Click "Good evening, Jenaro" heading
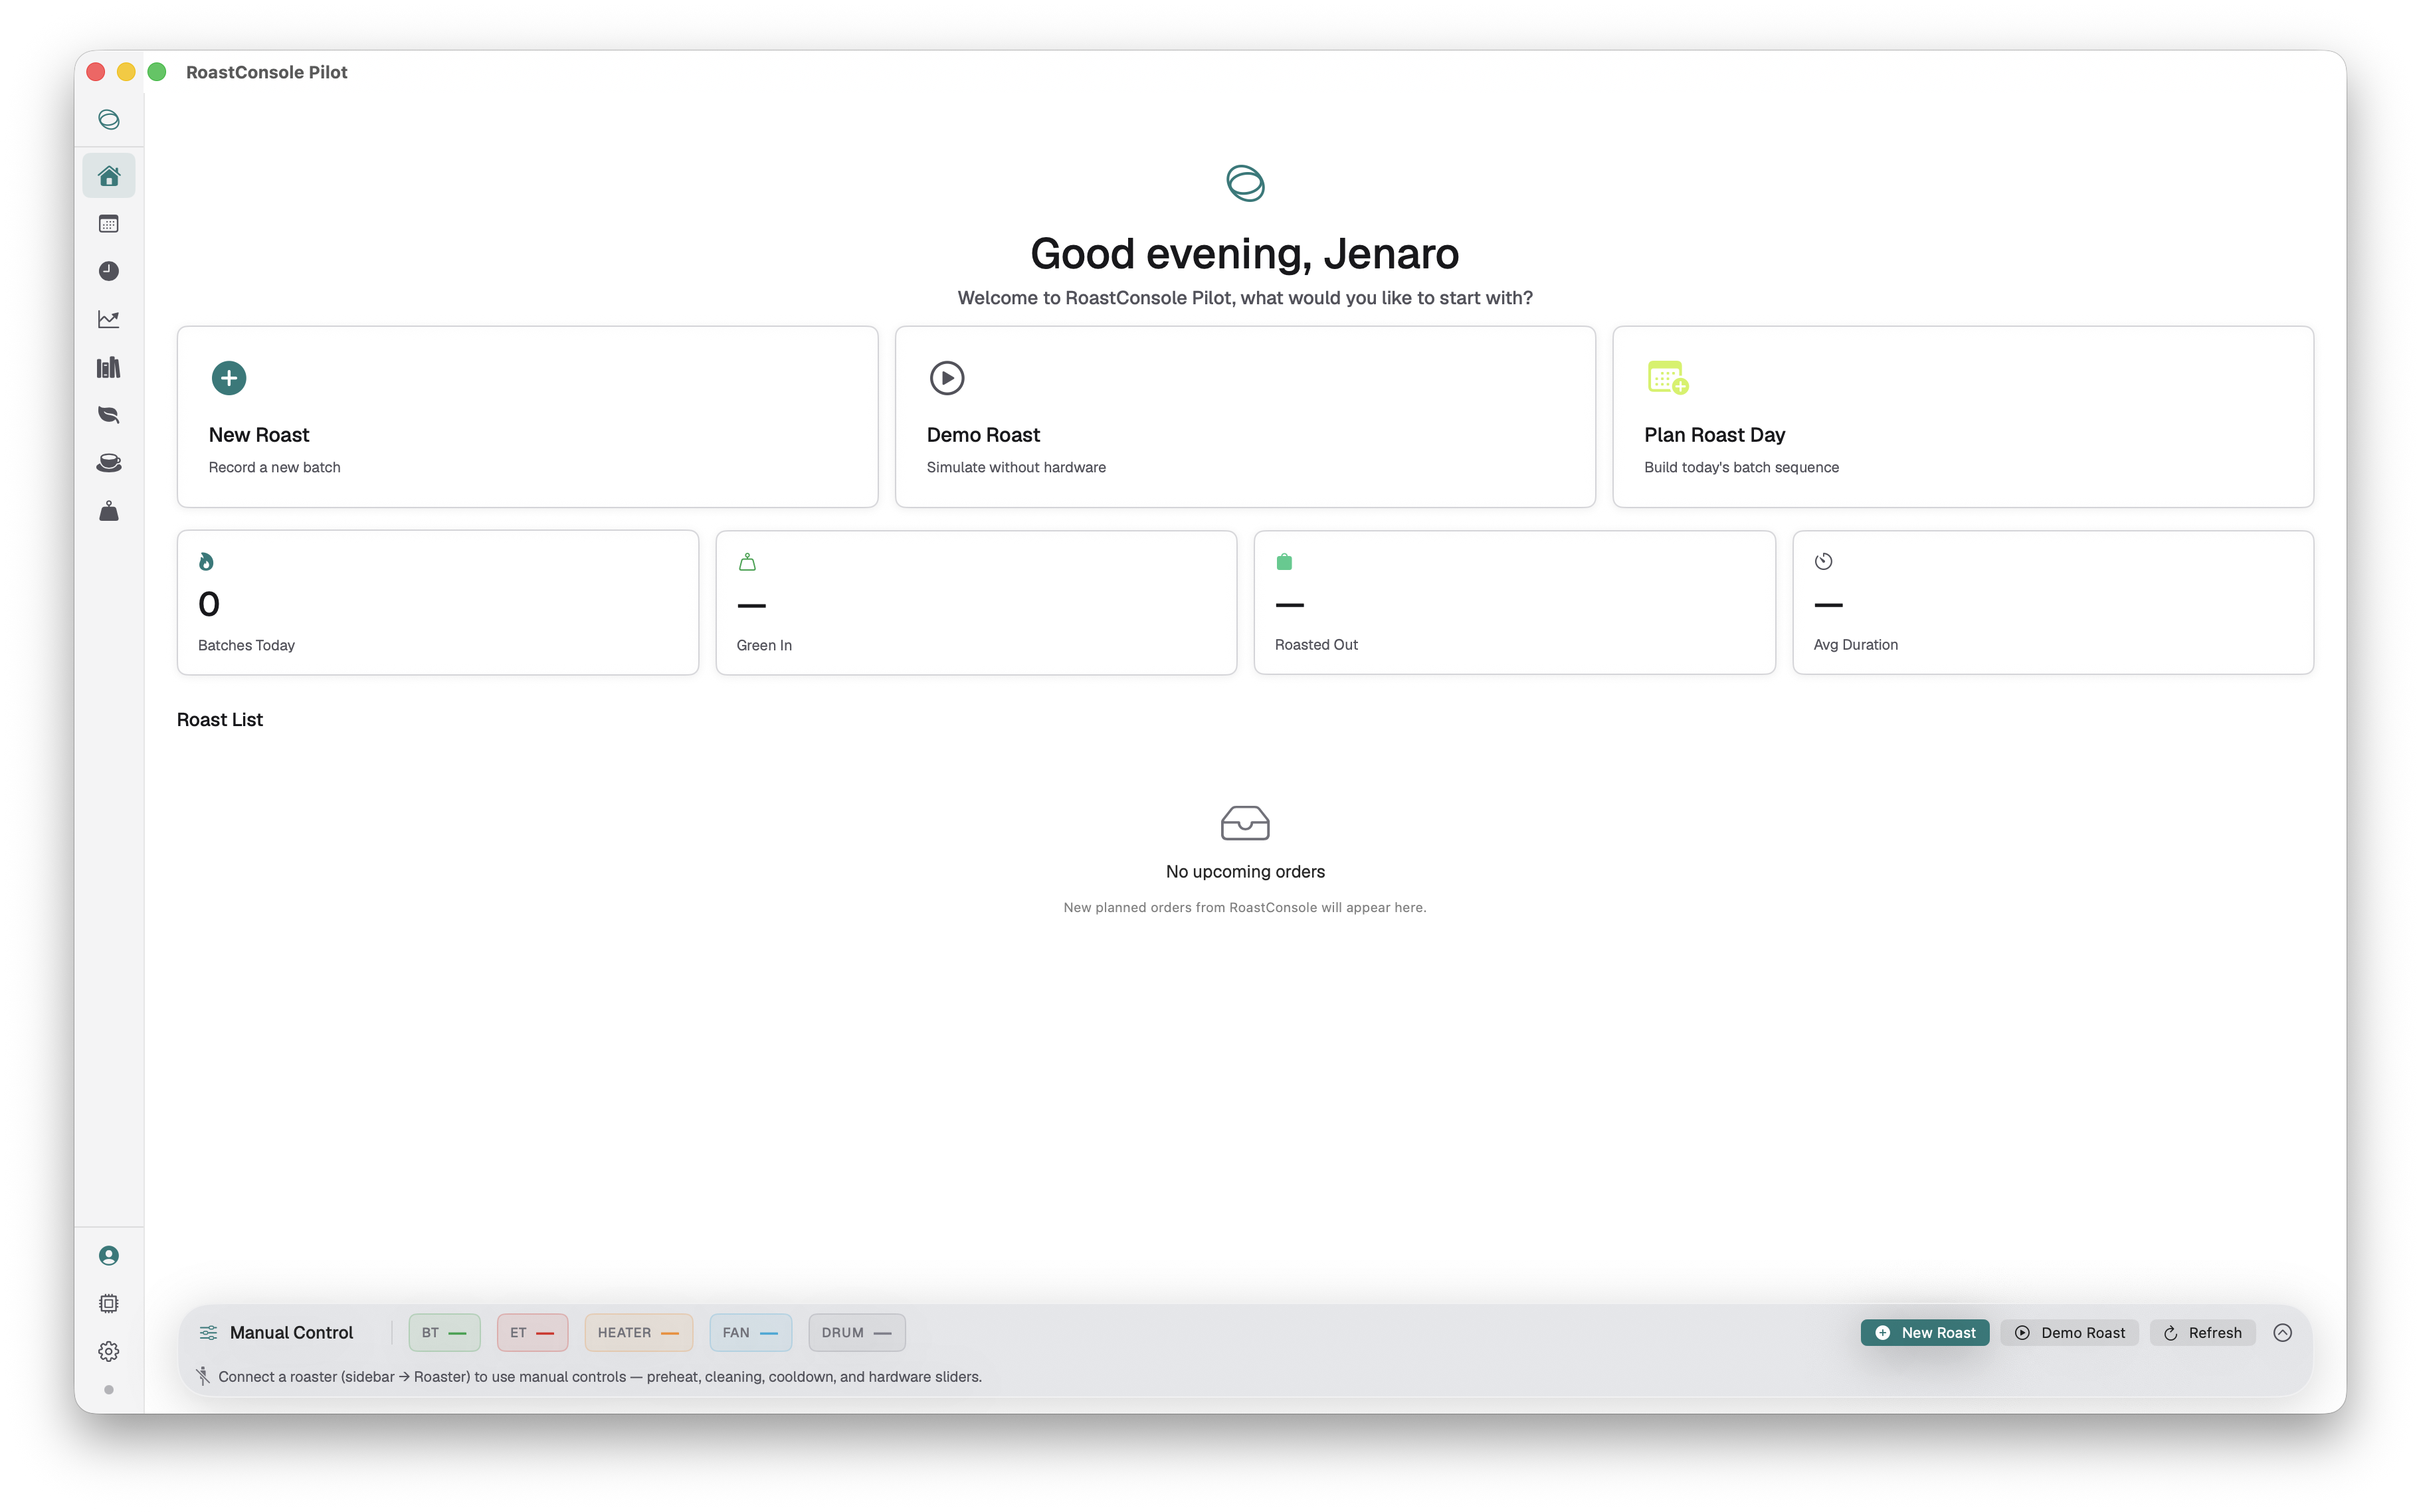The width and height of the screenshot is (2421, 1512). point(1245,253)
